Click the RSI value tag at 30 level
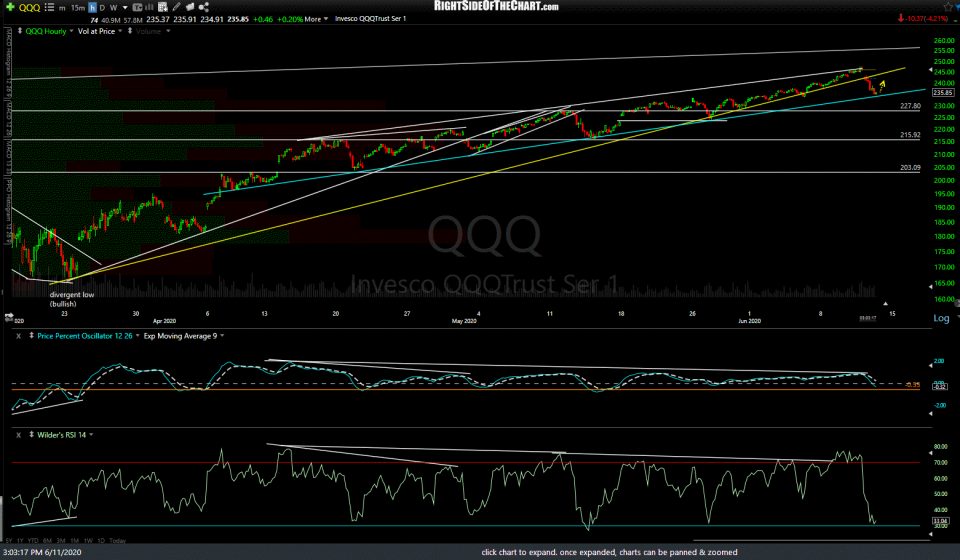Screen dimensions: 960x560 [x=940, y=522]
